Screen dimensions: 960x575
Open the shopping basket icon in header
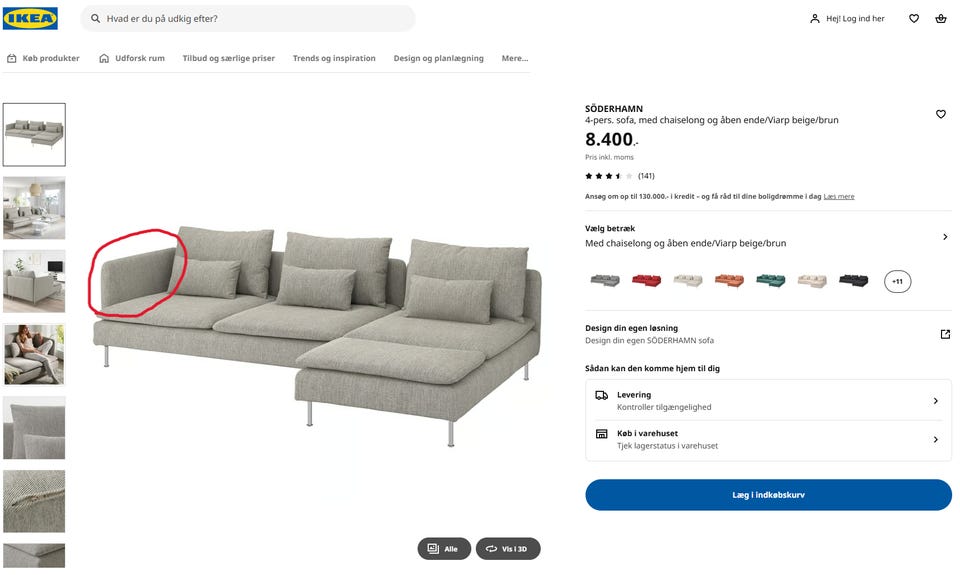[940, 18]
